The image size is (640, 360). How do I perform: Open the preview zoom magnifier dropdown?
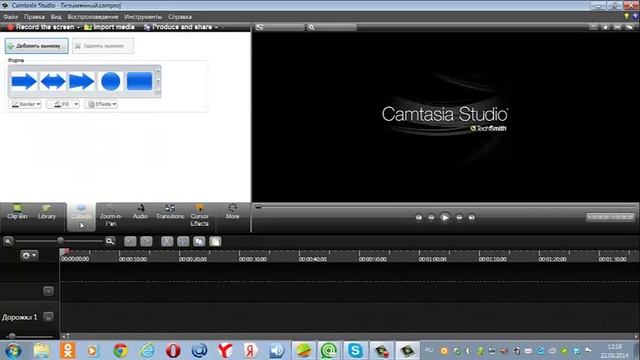tap(331, 27)
